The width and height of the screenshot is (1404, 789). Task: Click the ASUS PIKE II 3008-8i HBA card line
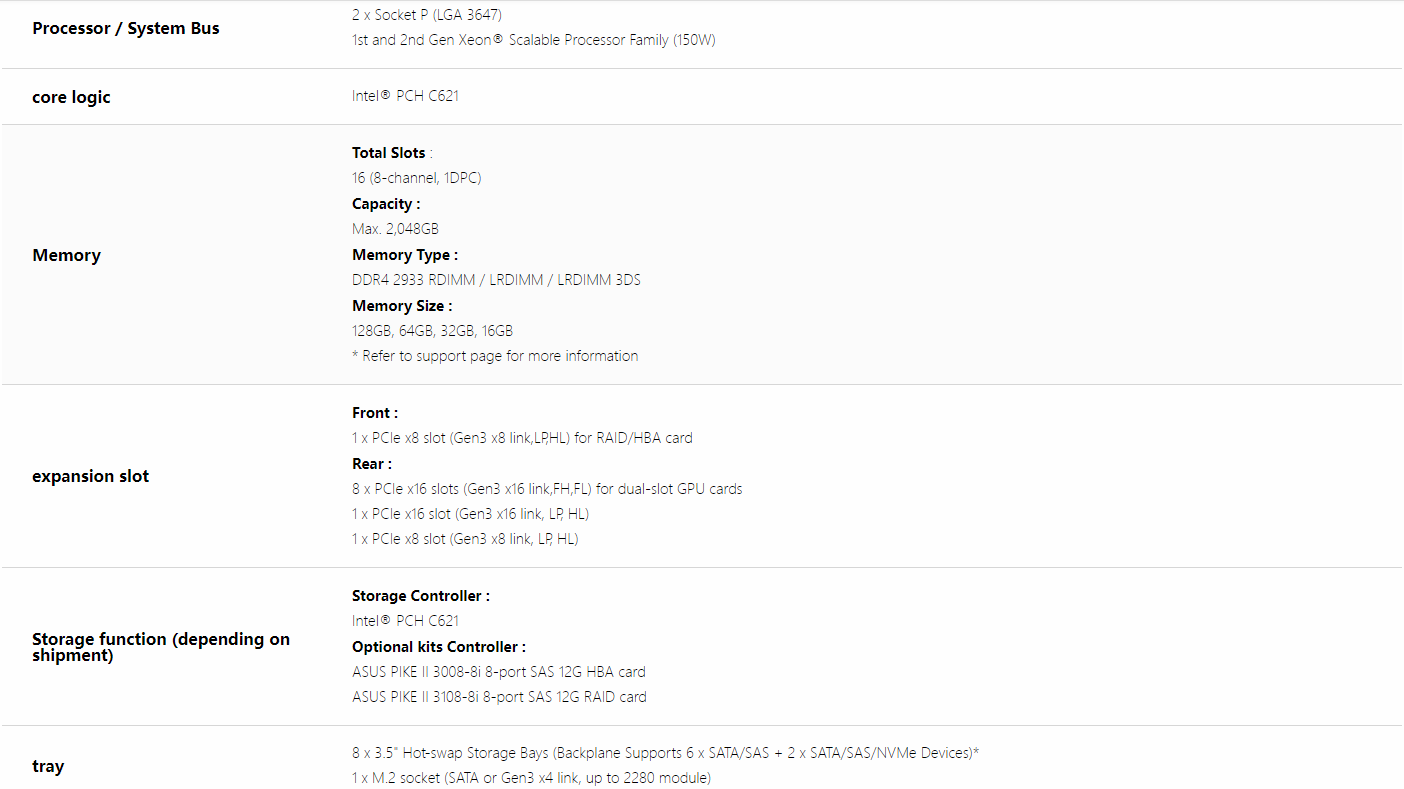click(x=498, y=672)
